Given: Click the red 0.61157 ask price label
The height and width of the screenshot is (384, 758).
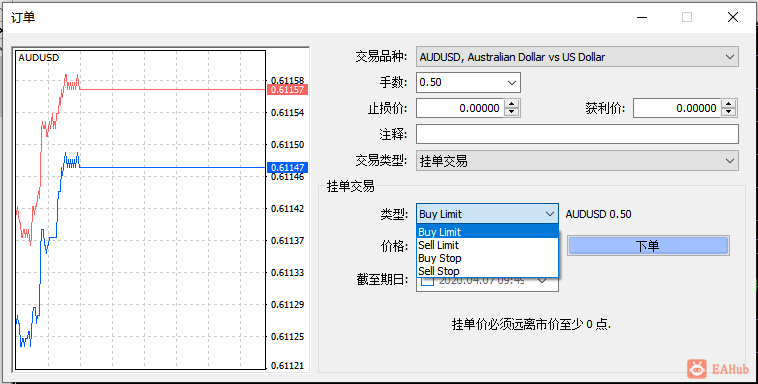Looking at the screenshot, I should 287,90.
